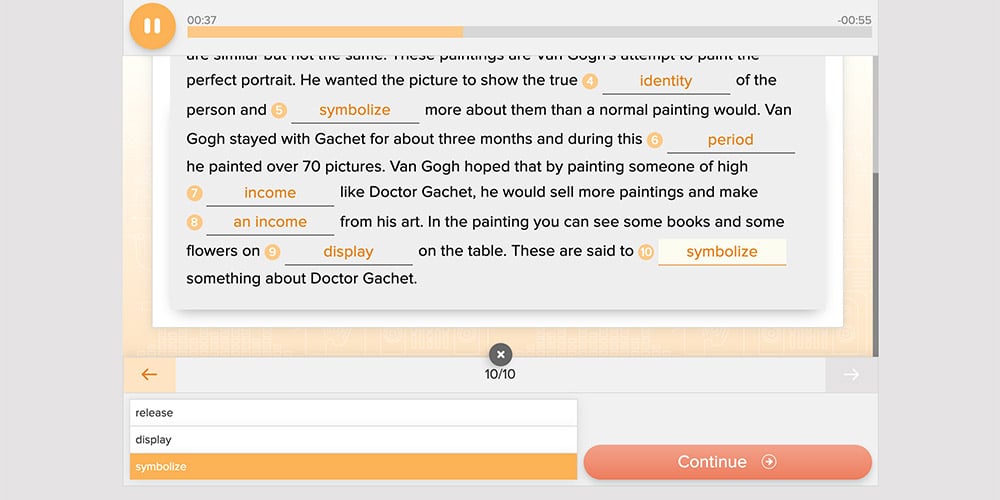Select the blank filled with 'identity'
Screen dimensions: 1000x500
tap(666, 81)
